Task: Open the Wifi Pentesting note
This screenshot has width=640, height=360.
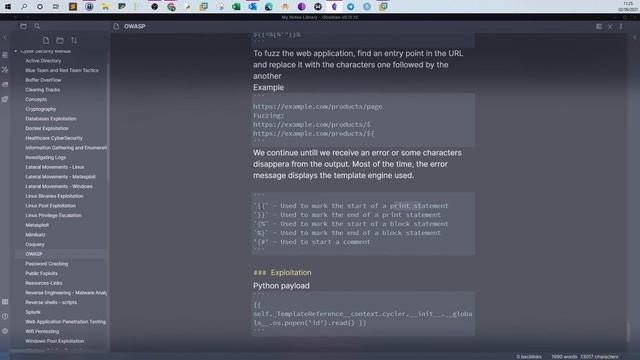Action: pos(42,331)
